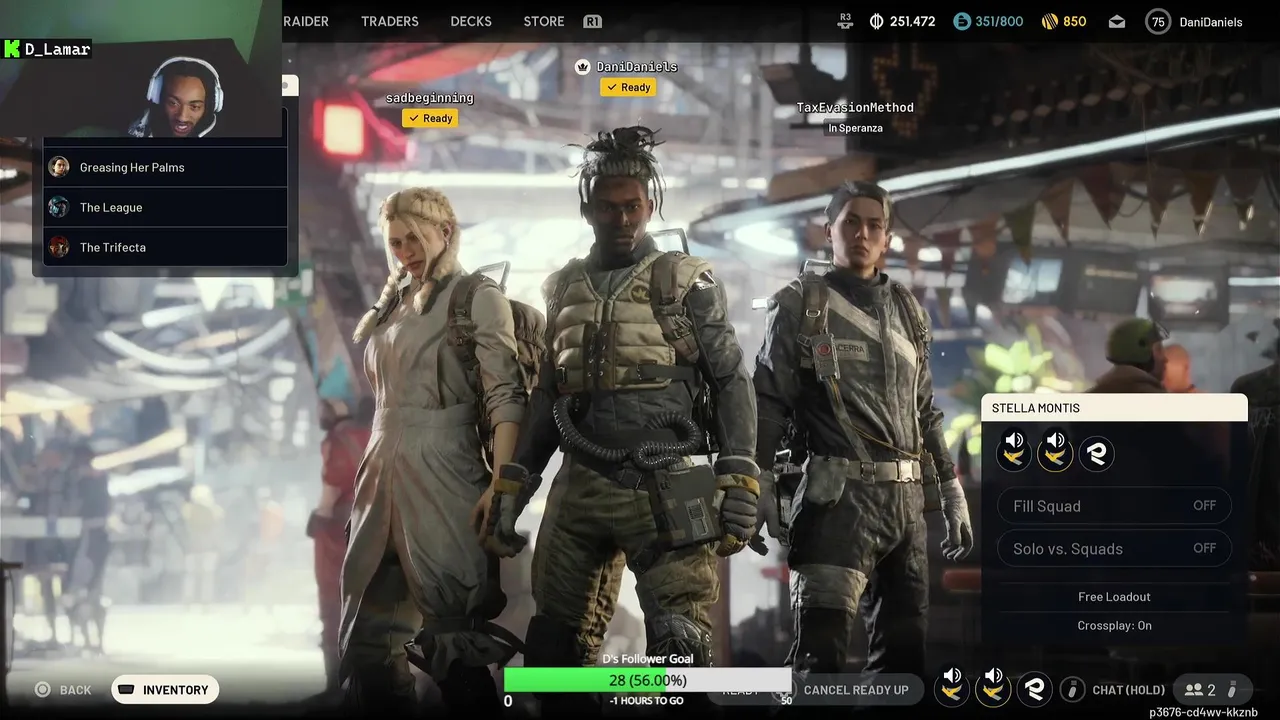This screenshot has width=1280, height=720.
Task: Click D's Follower Goal label
Action: click(647, 659)
